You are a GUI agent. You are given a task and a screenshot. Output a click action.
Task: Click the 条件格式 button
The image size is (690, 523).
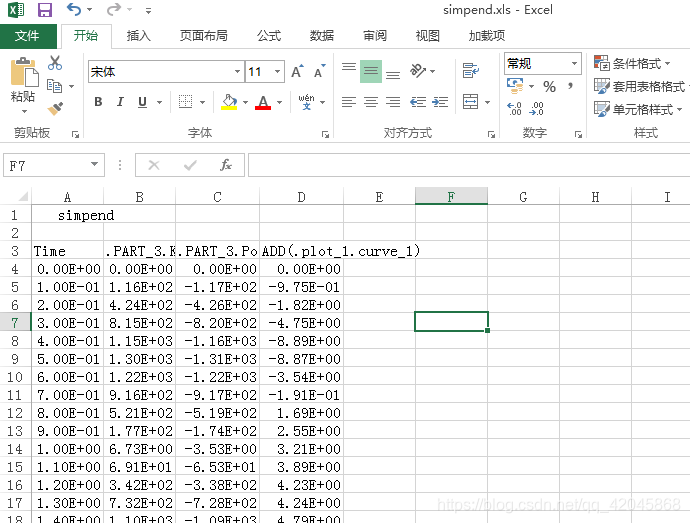pos(637,63)
